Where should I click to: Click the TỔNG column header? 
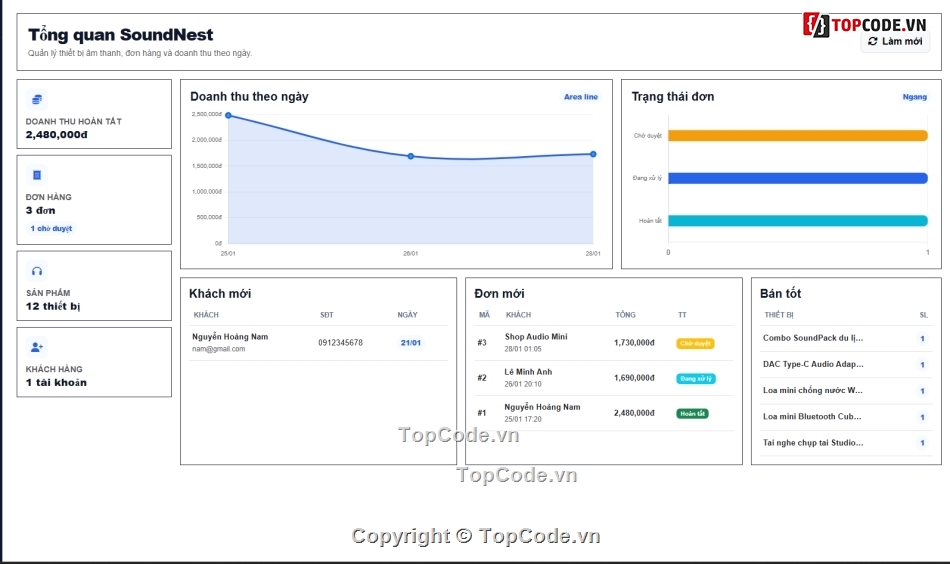pos(625,315)
